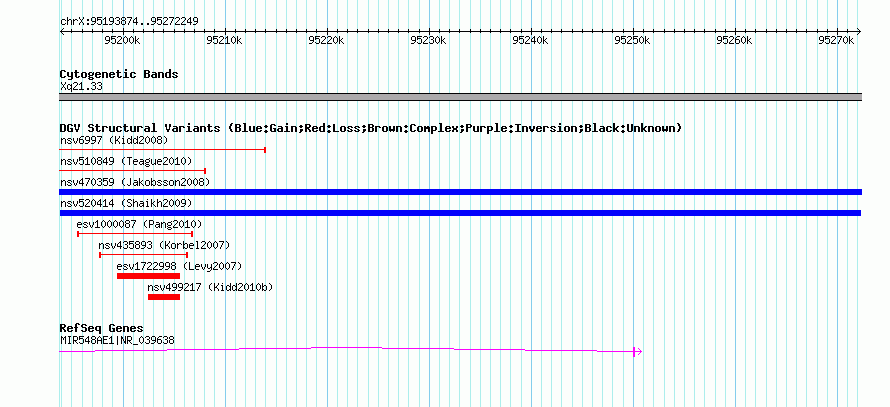Open nsv470359 (Jakobsson2008) variant label
890x407 pixels.
[x=135, y=182]
